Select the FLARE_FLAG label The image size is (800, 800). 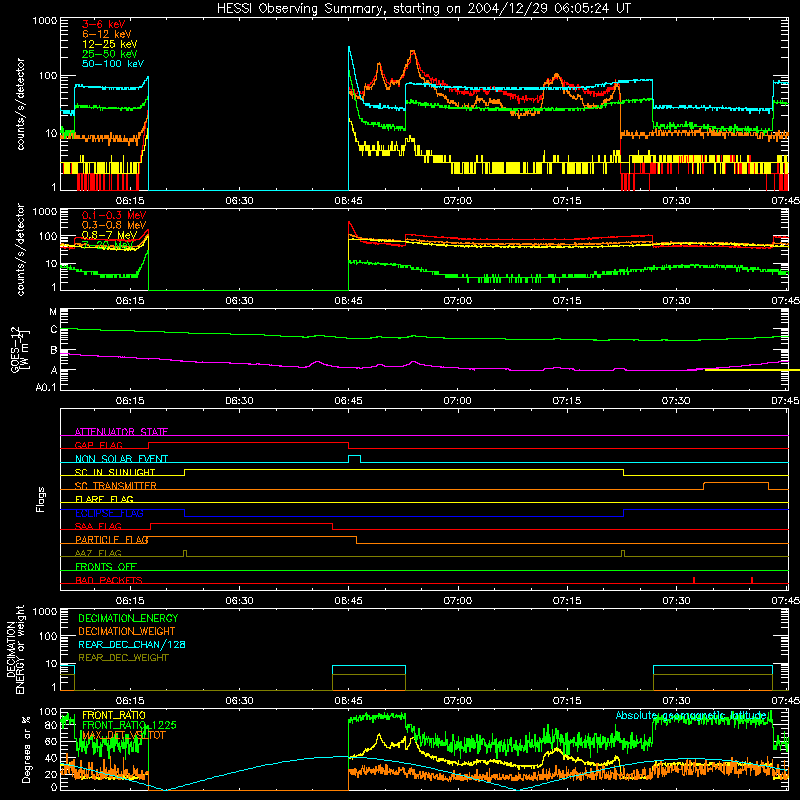(104, 499)
